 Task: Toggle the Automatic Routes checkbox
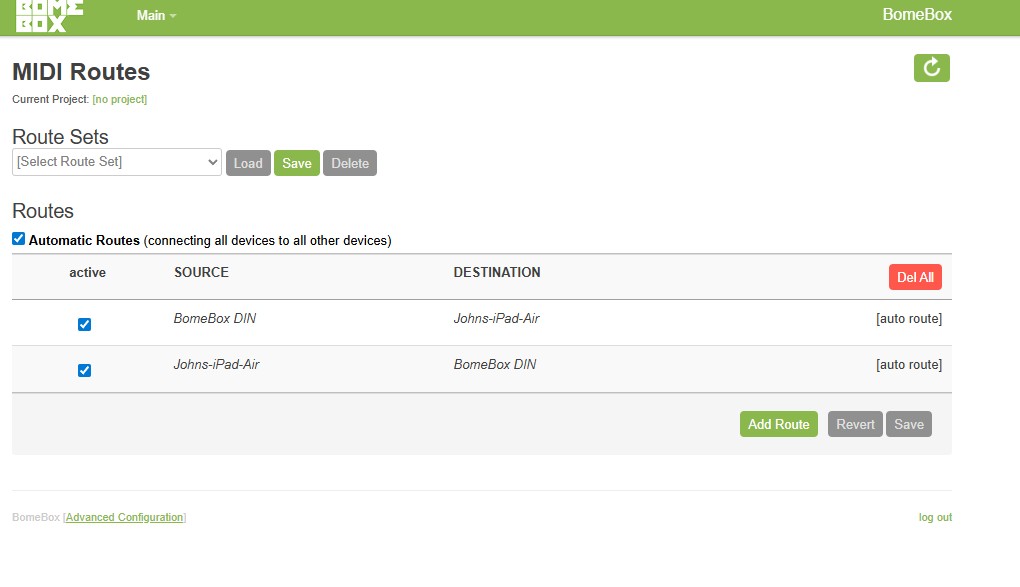(18, 239)
